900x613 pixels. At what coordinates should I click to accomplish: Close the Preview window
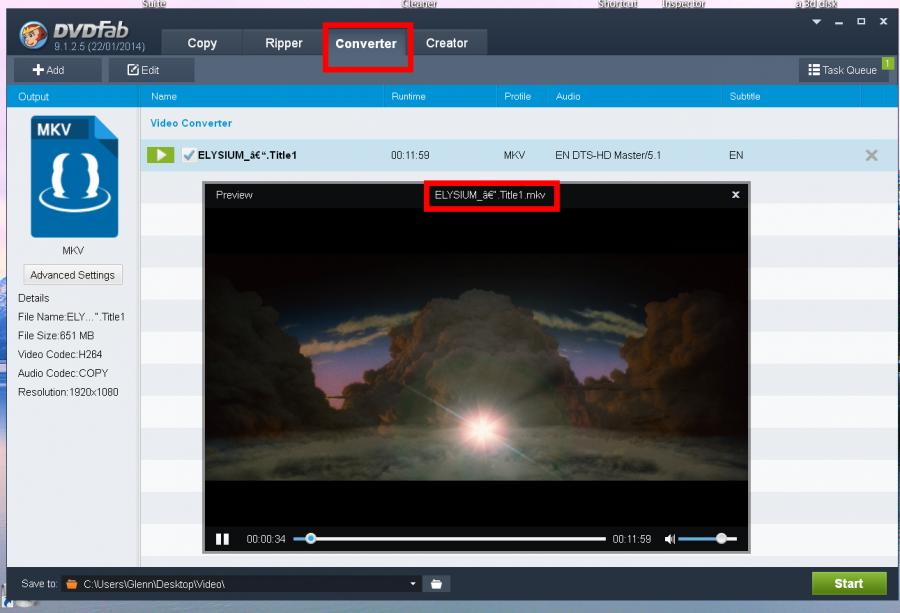pos(735,195)
